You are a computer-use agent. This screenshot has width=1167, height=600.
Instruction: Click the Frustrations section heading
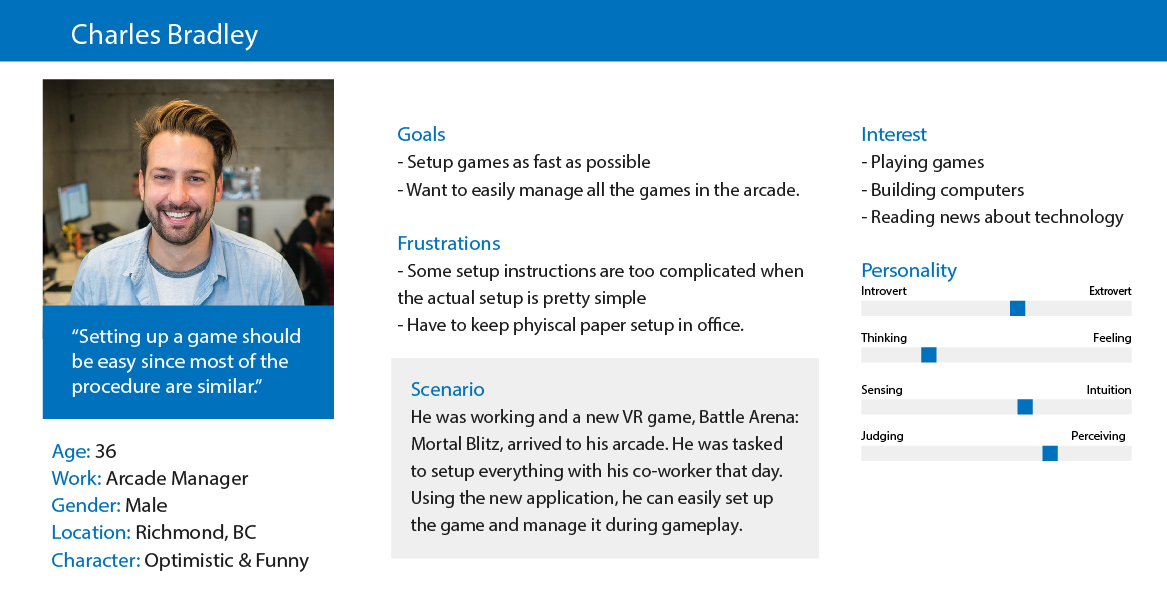click(449, 243)
